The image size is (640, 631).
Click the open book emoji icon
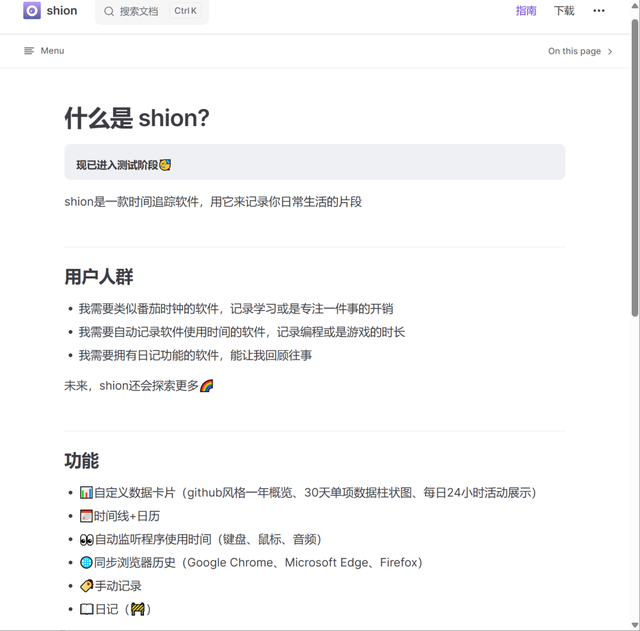pos(86,610)
